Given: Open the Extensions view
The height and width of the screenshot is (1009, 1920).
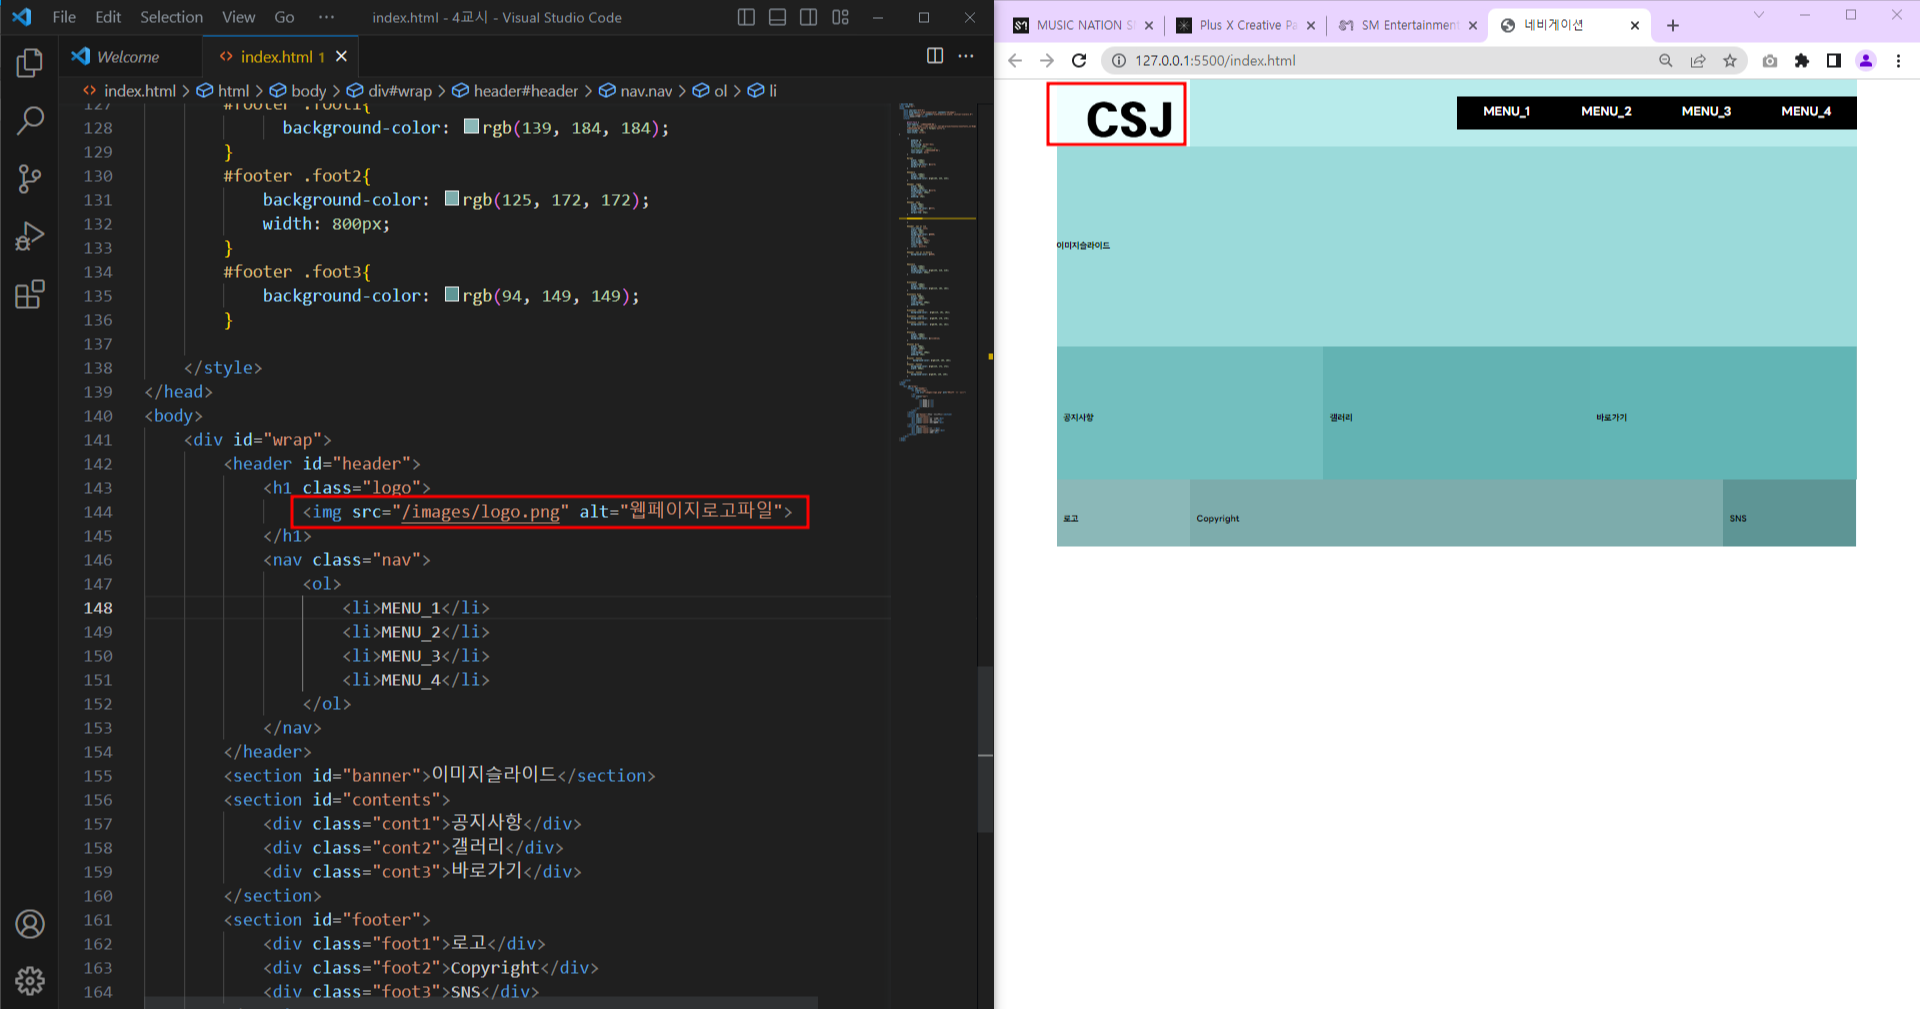Looking at the screenshot, I should pos(30,294).
